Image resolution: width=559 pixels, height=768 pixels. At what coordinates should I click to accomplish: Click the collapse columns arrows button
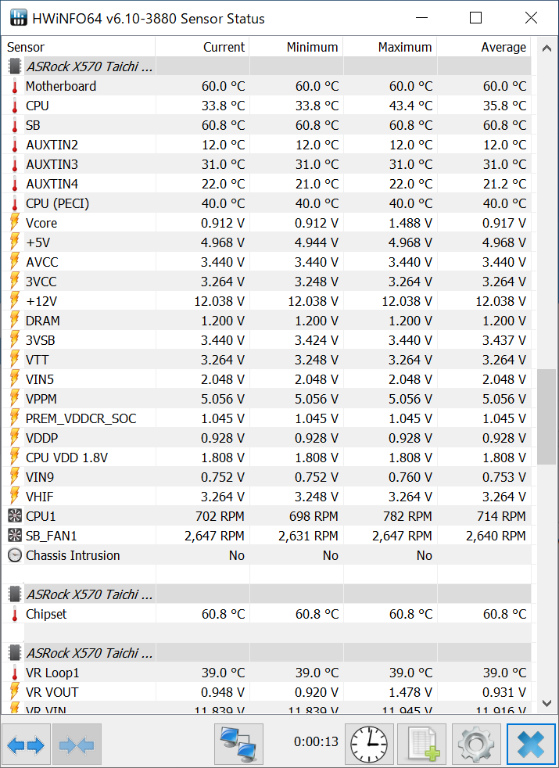click(x=77, y=745)
